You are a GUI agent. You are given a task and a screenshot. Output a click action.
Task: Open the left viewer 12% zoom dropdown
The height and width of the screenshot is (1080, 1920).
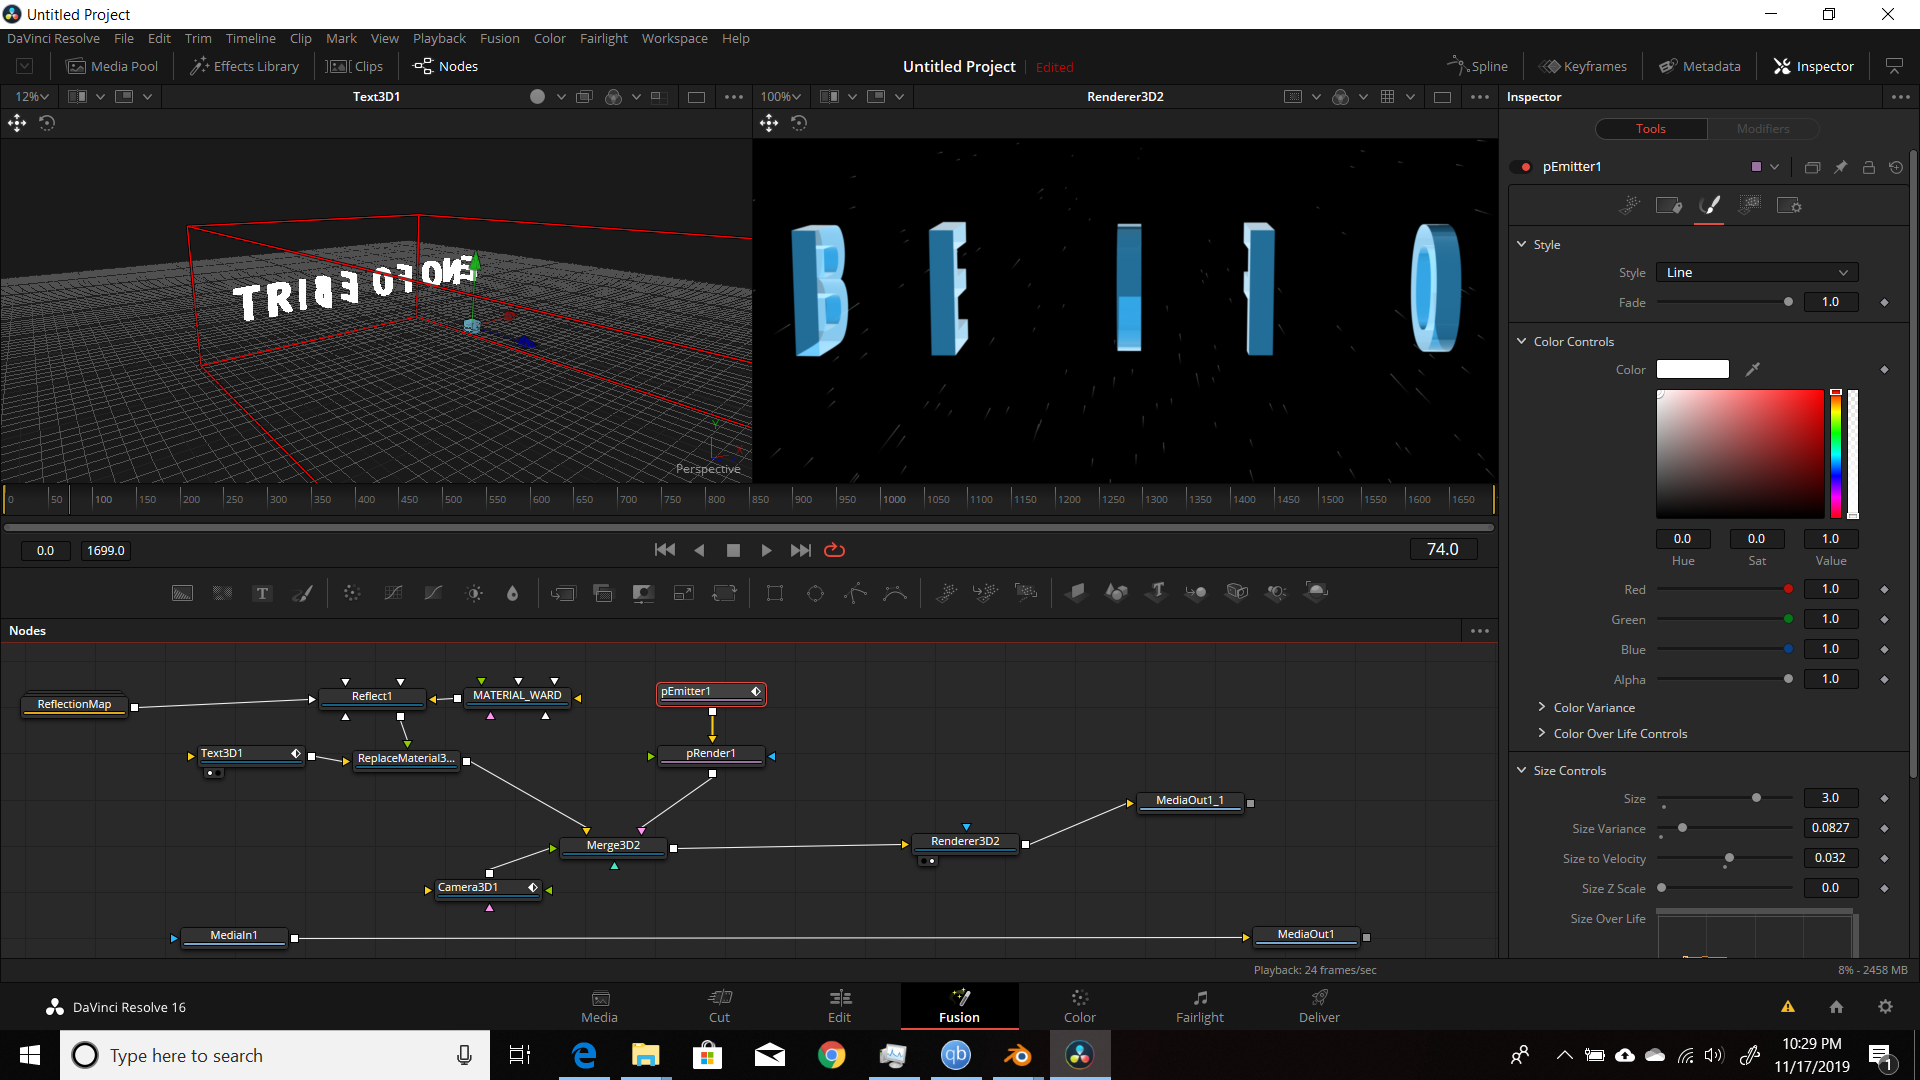pos(32,97)
